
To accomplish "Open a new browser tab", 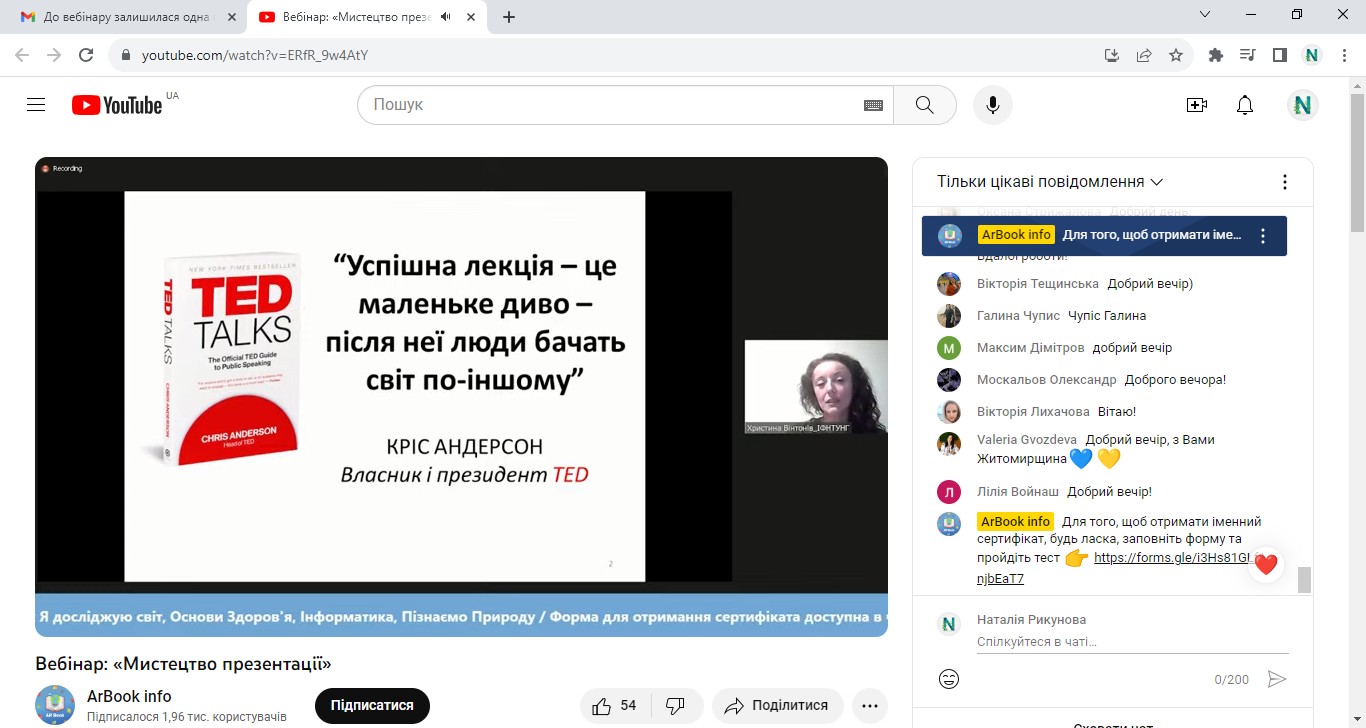I will pos(509,17).
